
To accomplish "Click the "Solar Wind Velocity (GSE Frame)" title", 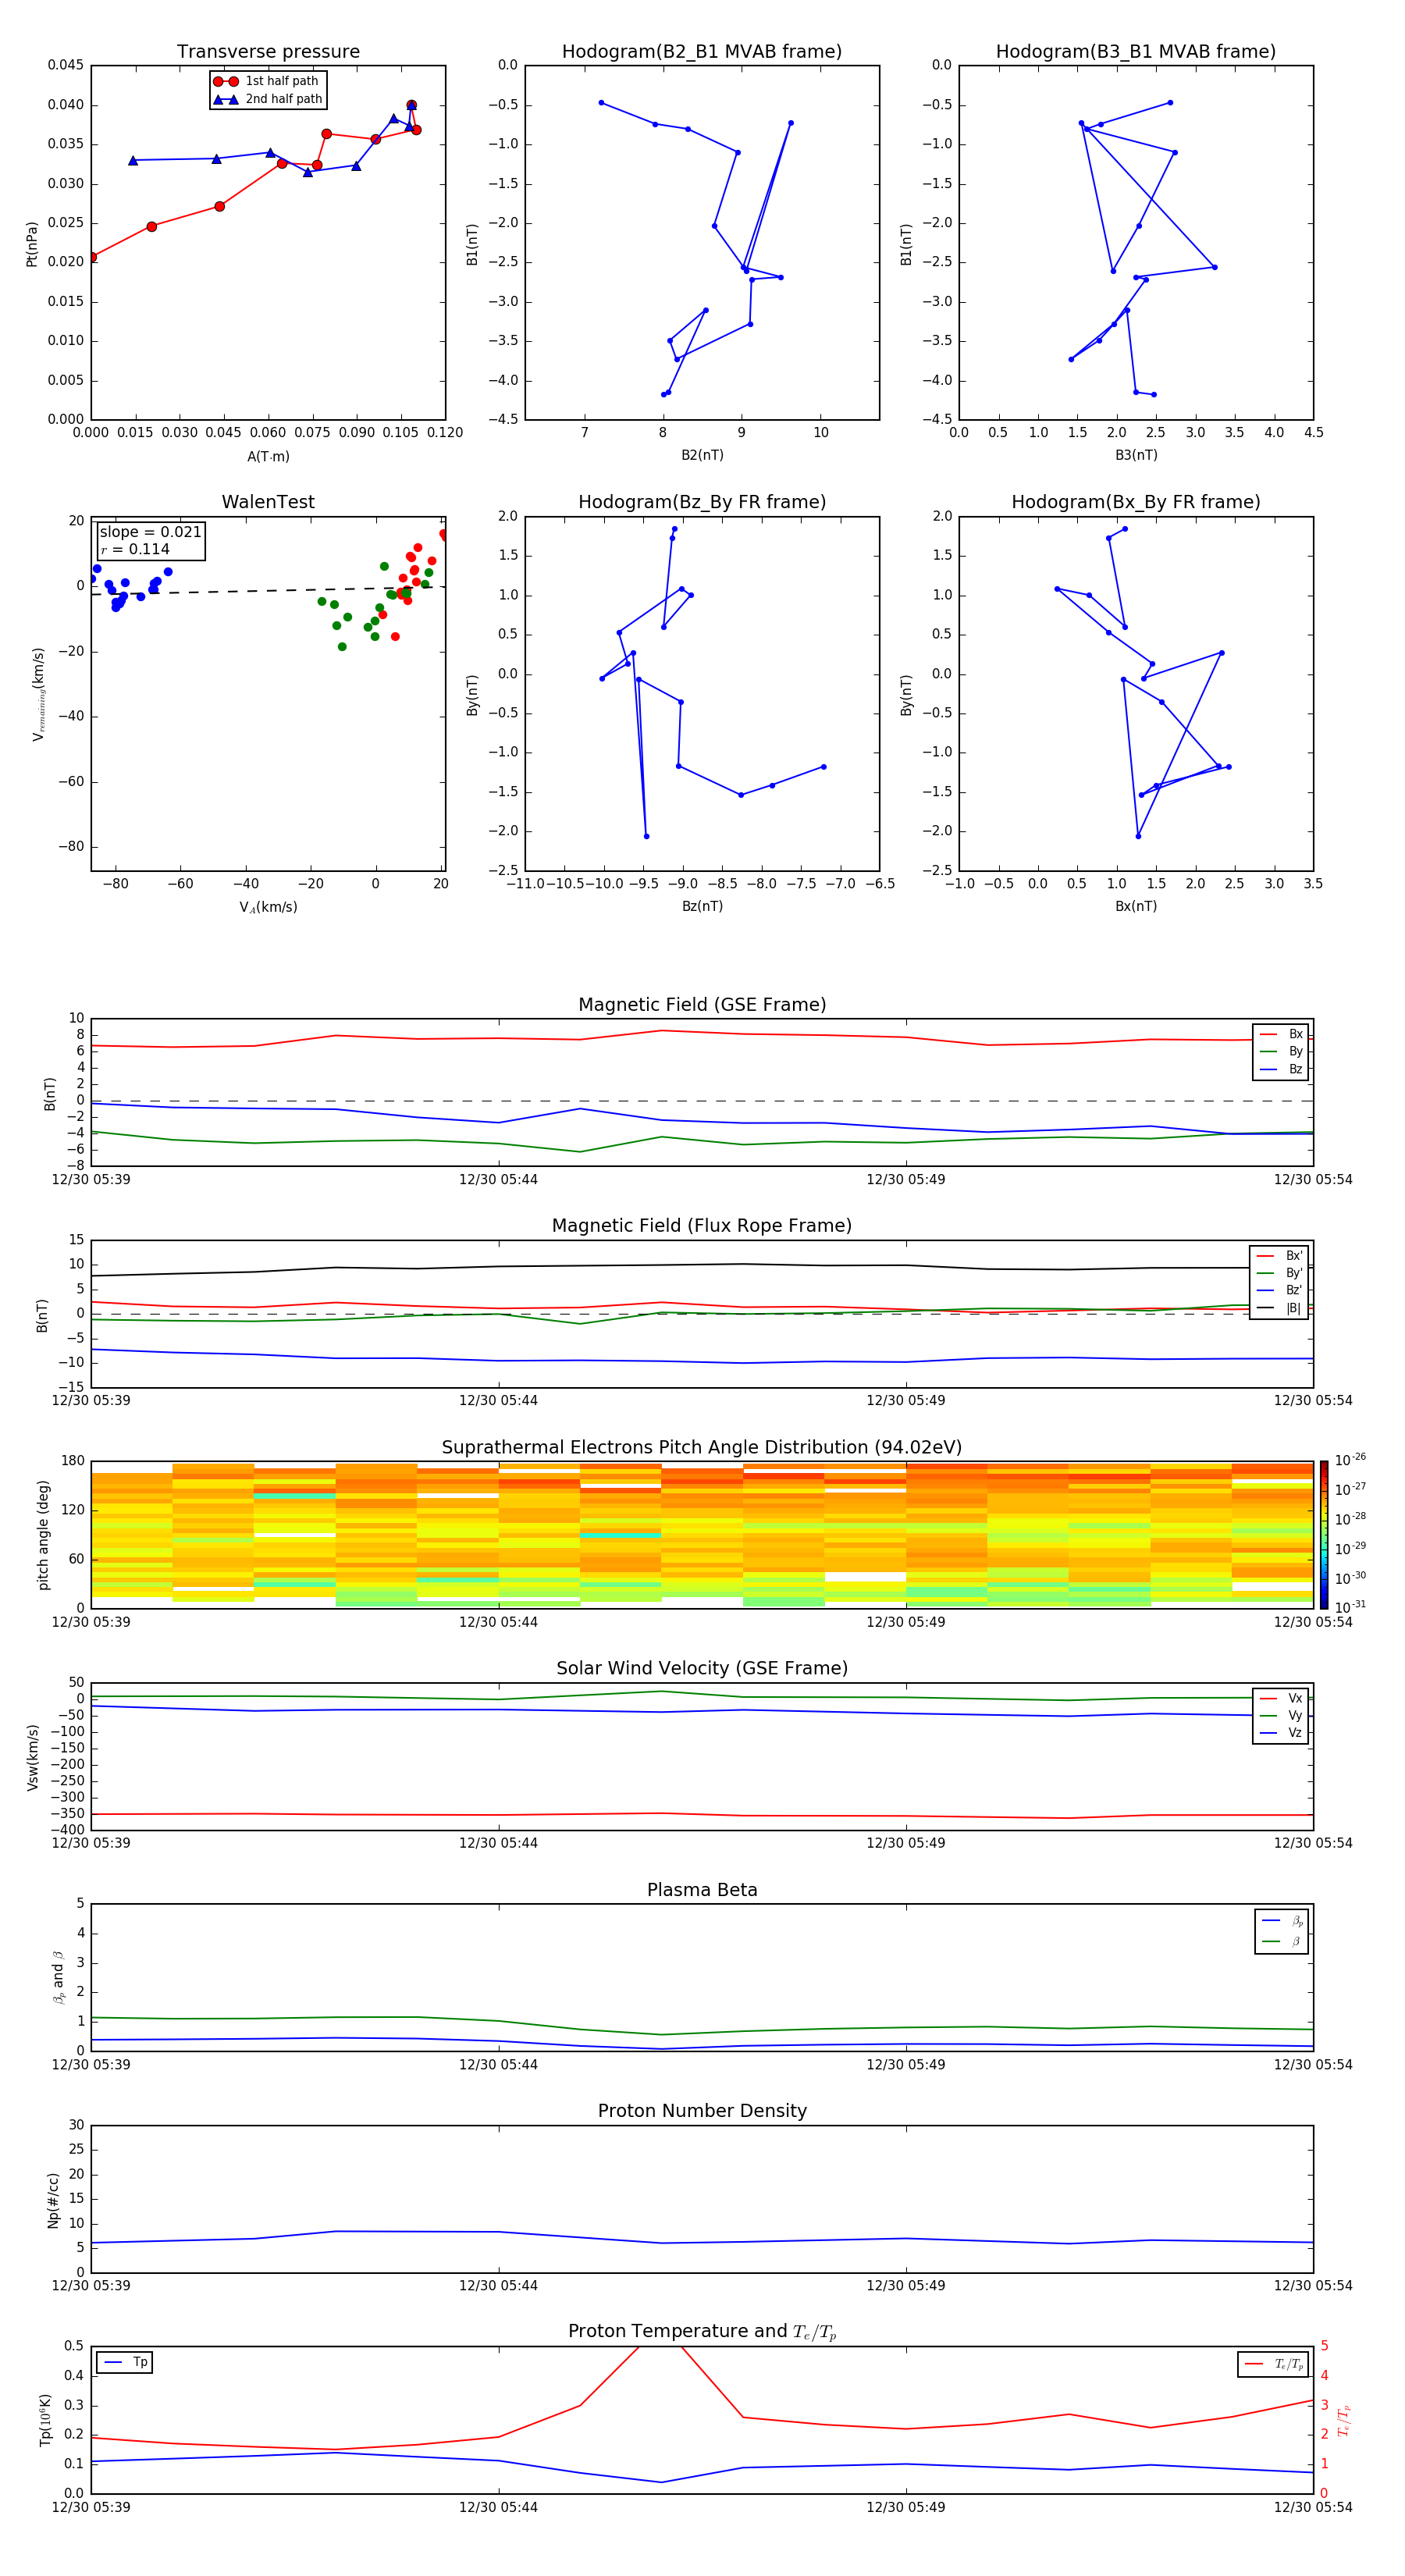I will 702,1668.
